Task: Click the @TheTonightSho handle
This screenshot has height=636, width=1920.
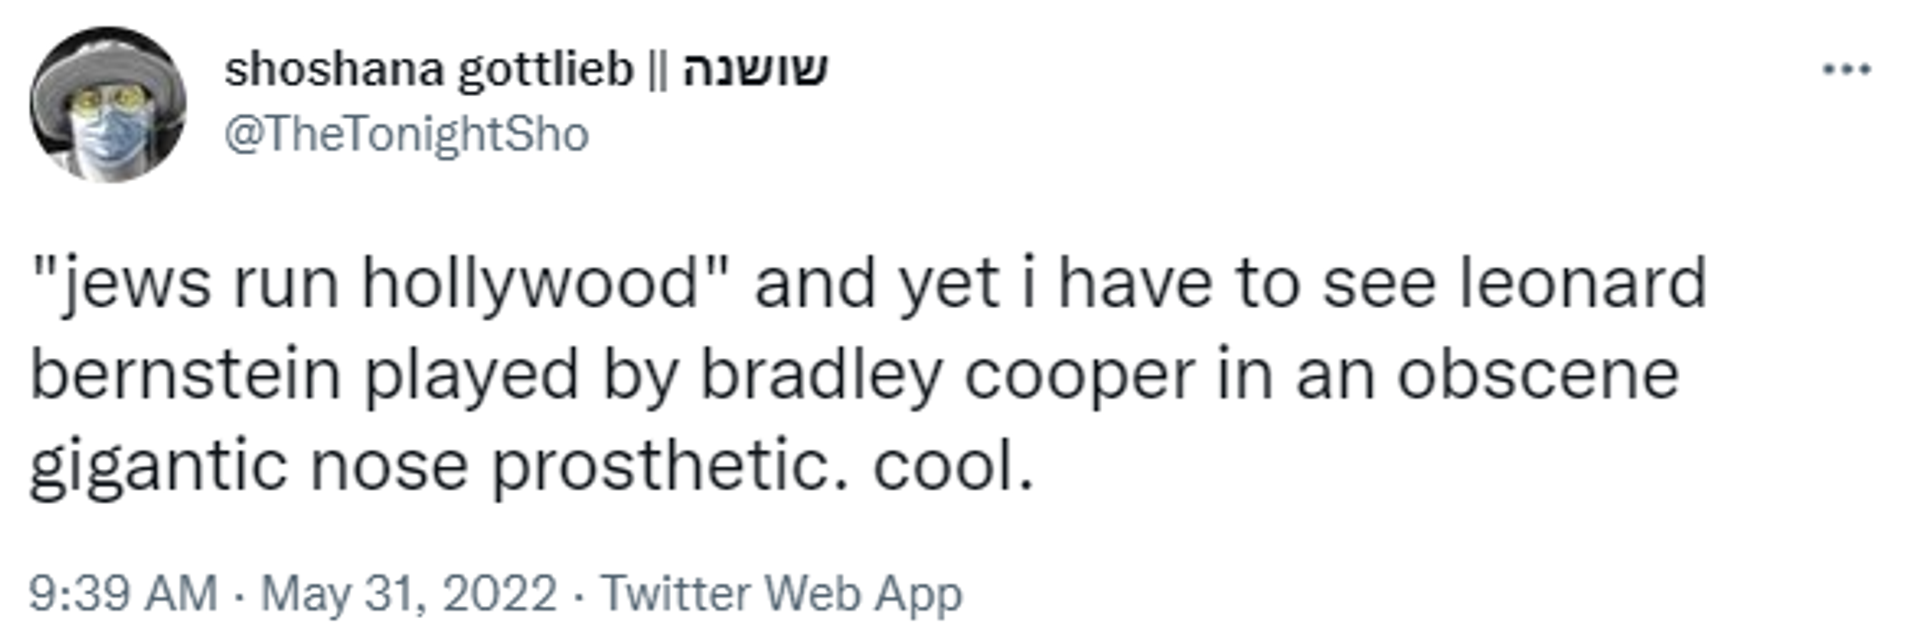Action: point(407,134)
